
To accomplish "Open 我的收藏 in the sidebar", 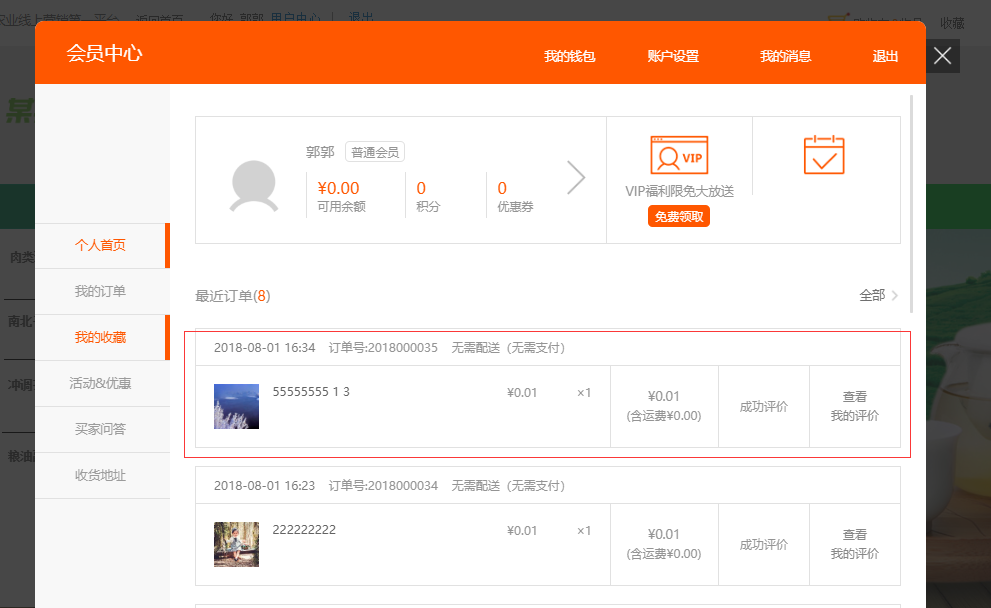I will pos(100,338).
